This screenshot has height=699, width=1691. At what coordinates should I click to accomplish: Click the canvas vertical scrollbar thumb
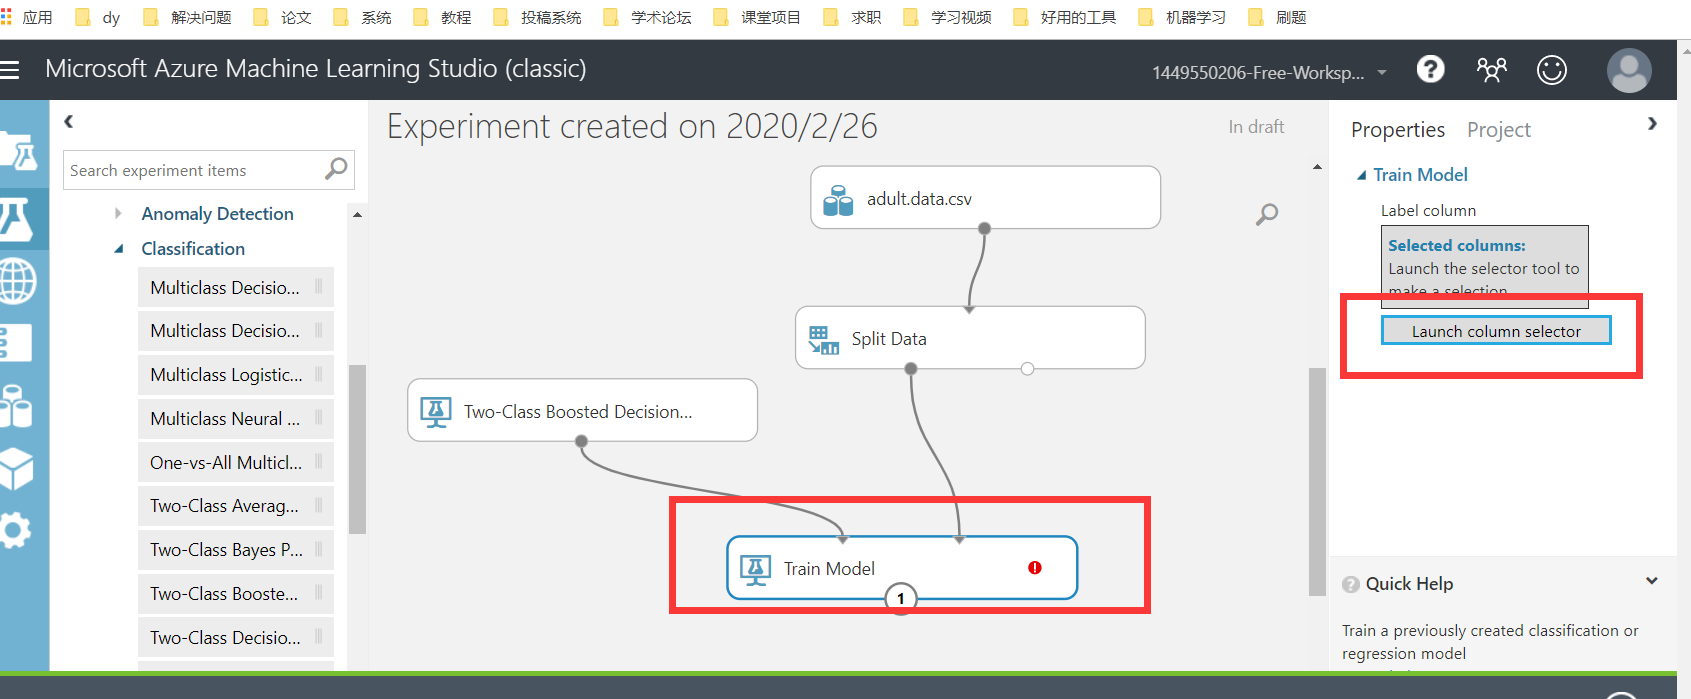1317,482
